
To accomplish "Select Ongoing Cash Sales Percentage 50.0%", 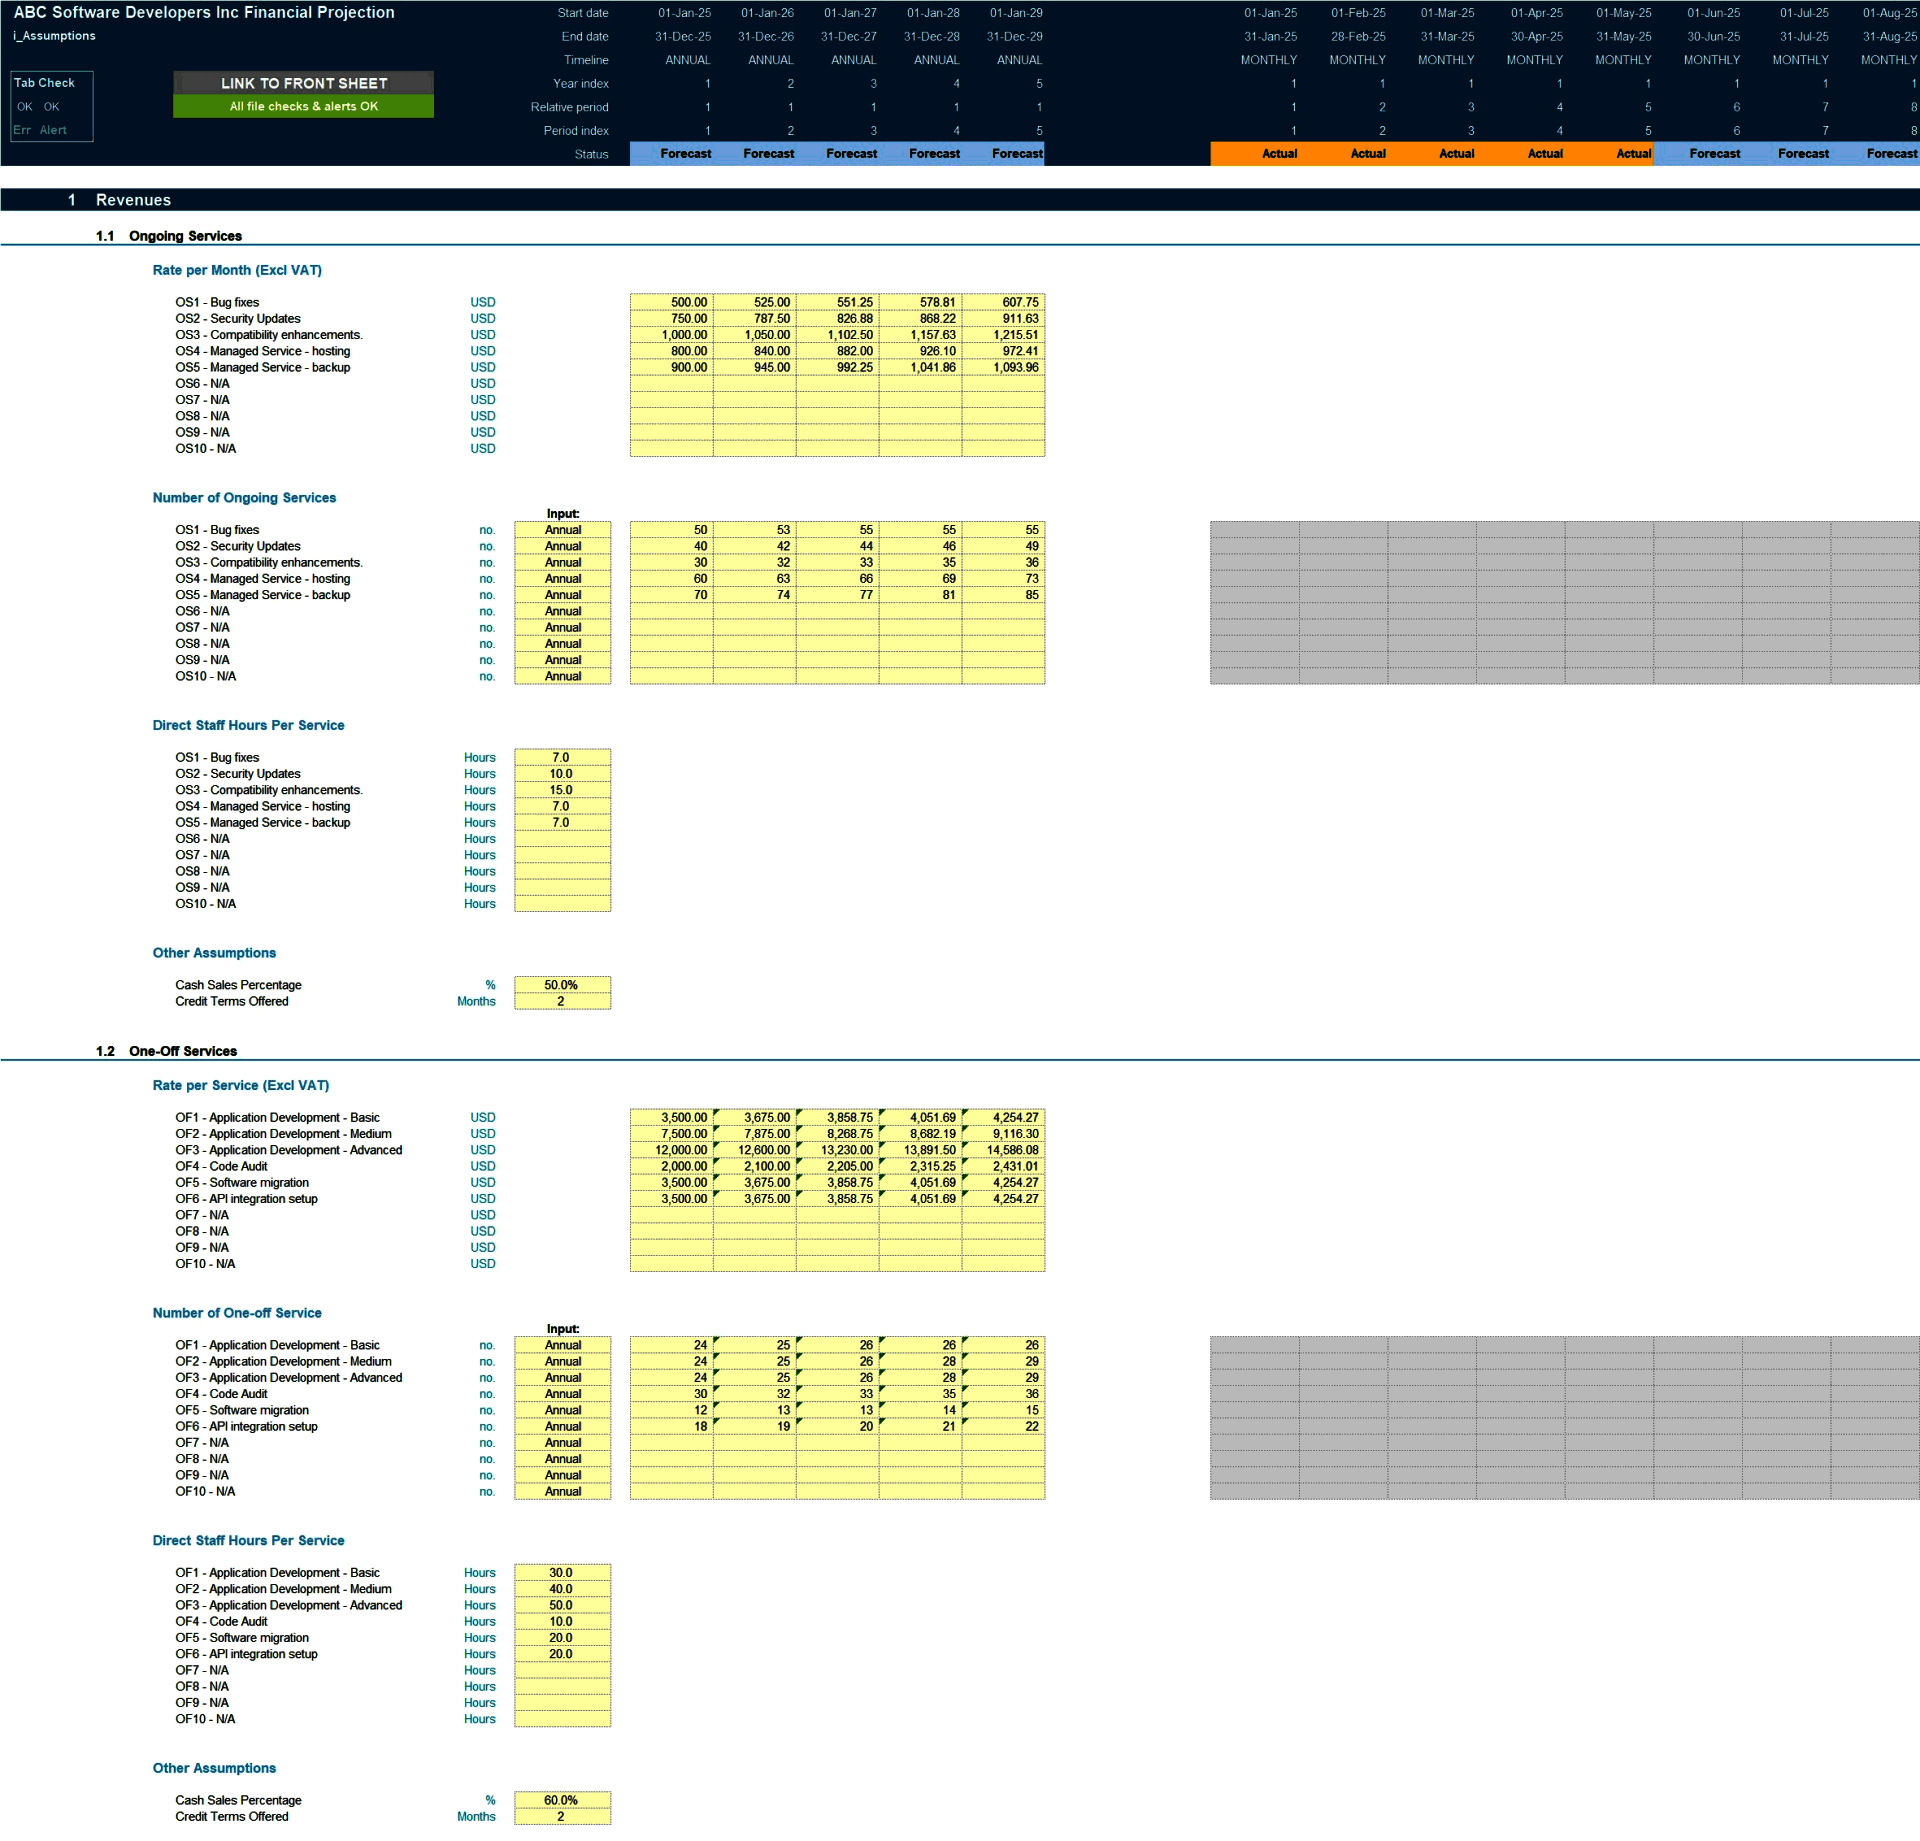I will [x=563, y=985].
